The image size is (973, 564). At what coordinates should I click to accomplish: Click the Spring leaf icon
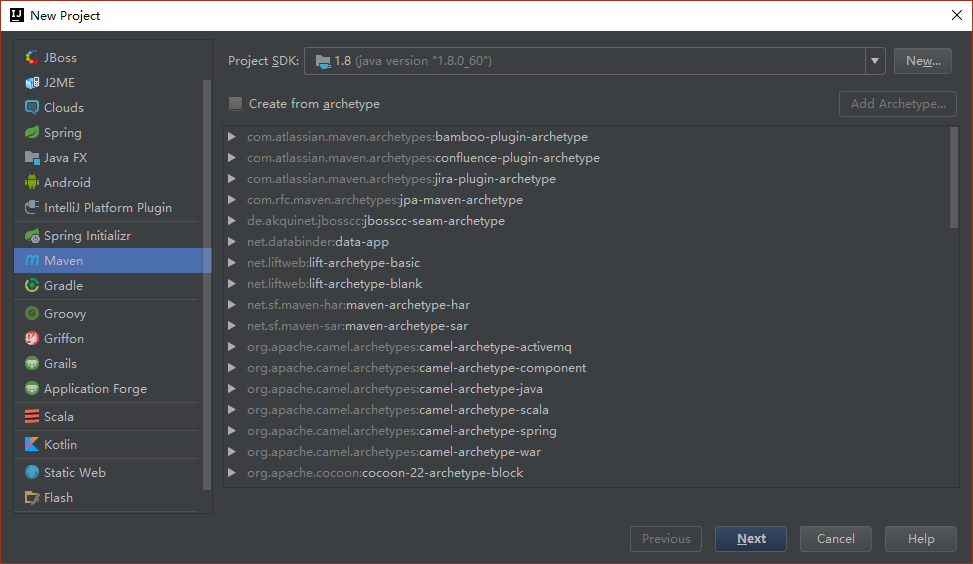point(32,132)
